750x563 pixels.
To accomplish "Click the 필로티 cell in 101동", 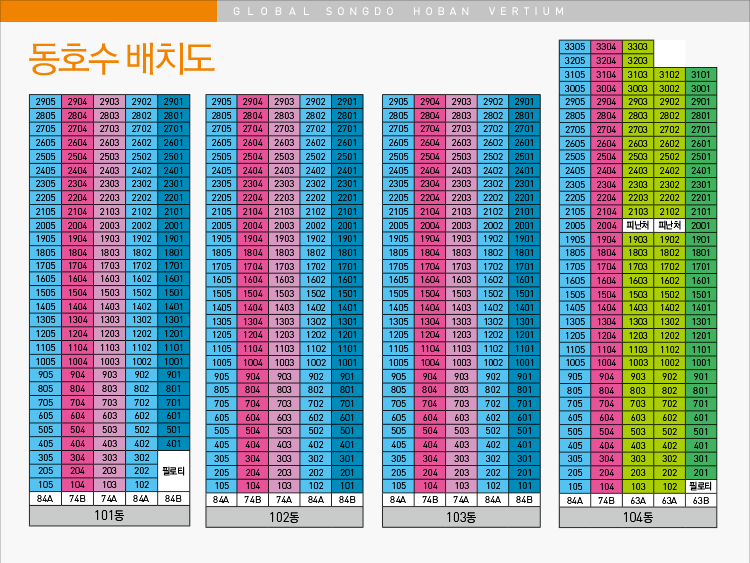I will pos(173,470).
